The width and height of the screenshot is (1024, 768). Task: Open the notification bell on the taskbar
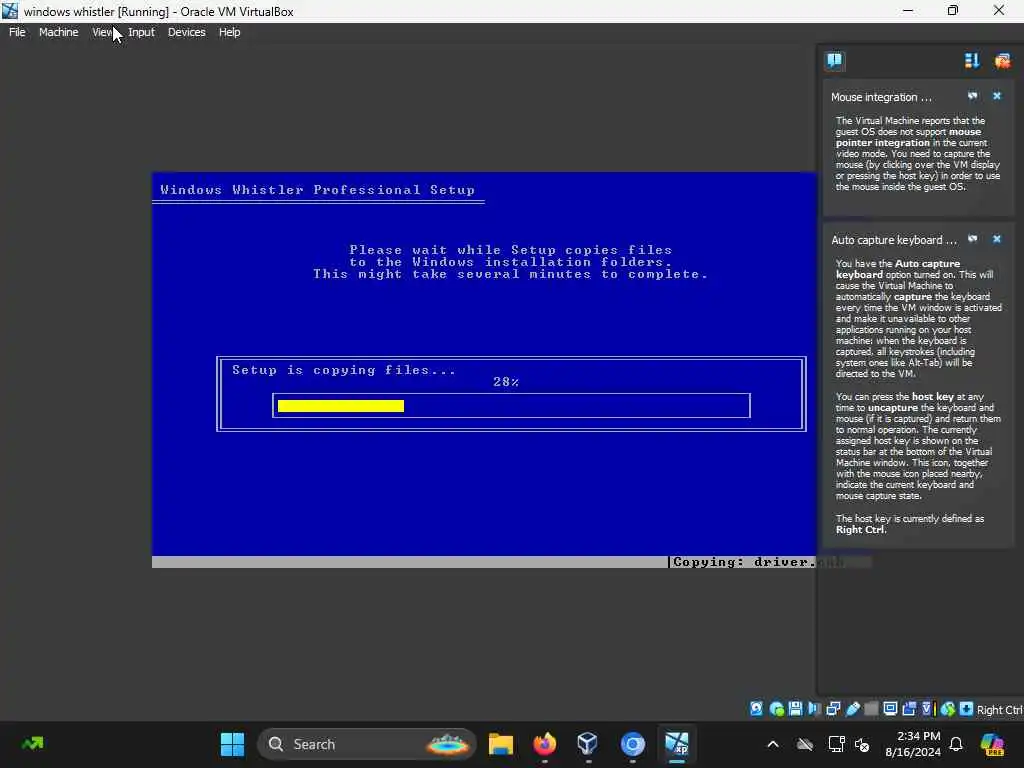point(956,744)
